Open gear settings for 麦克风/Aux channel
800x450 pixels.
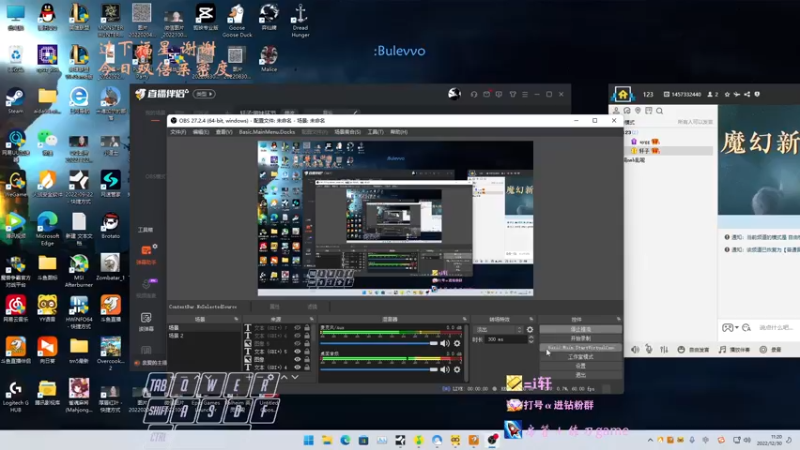(x=457, y=343)
